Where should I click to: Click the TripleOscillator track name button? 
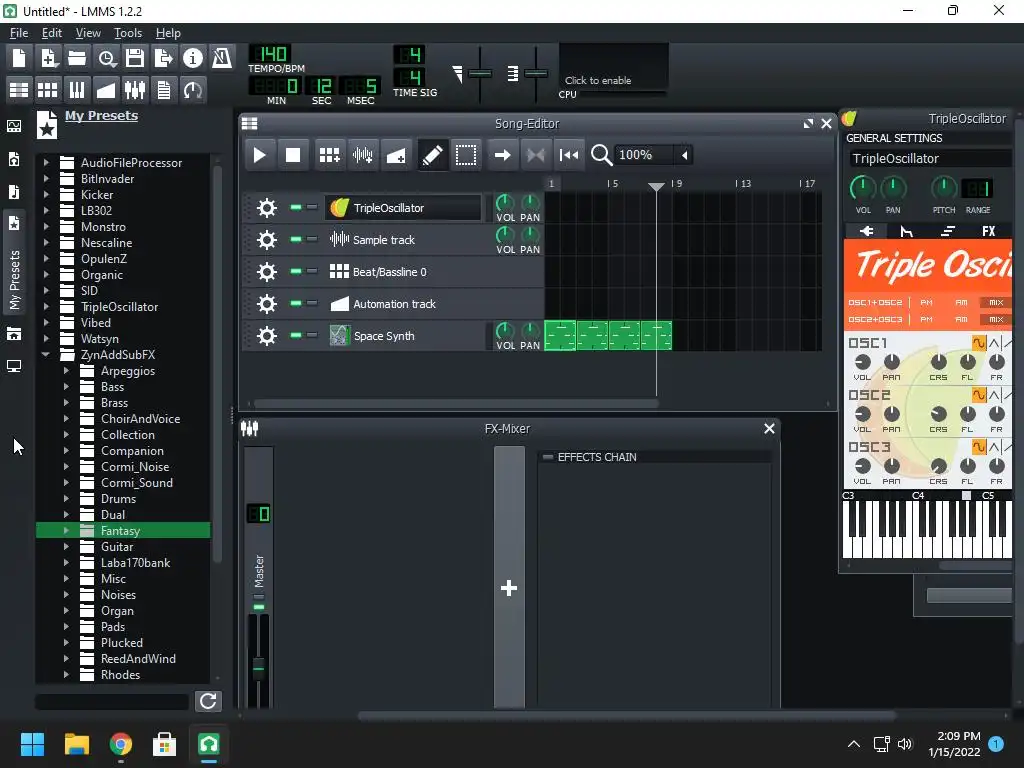403,208
